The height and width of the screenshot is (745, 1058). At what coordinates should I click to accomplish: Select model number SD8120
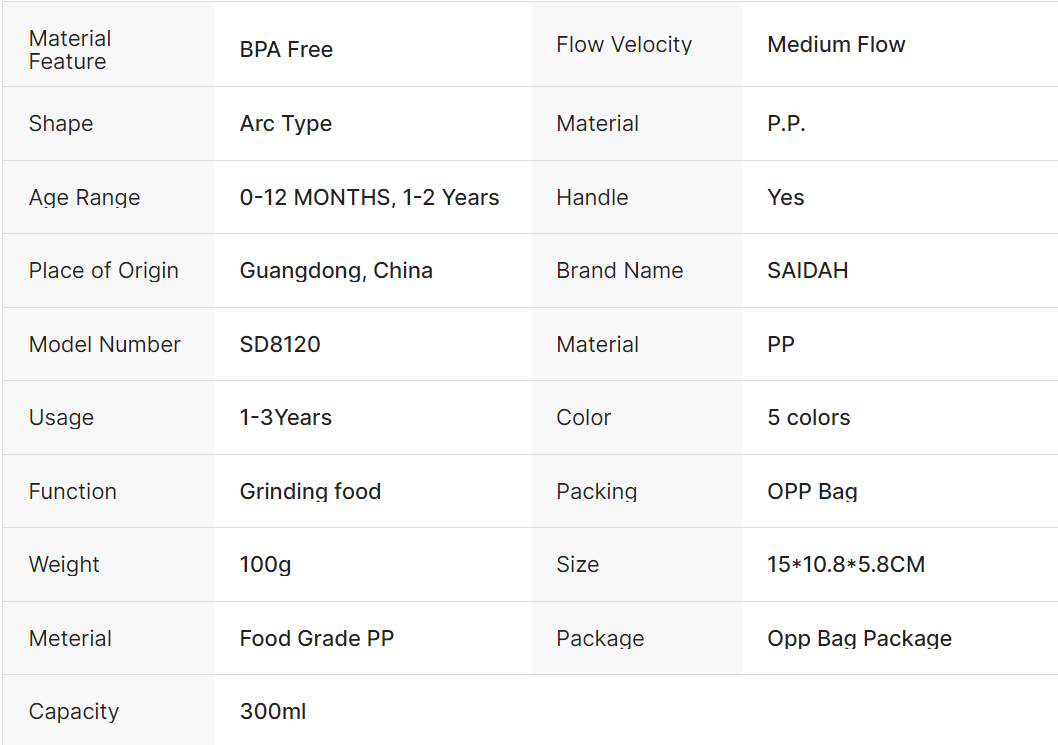coord(280,345)
